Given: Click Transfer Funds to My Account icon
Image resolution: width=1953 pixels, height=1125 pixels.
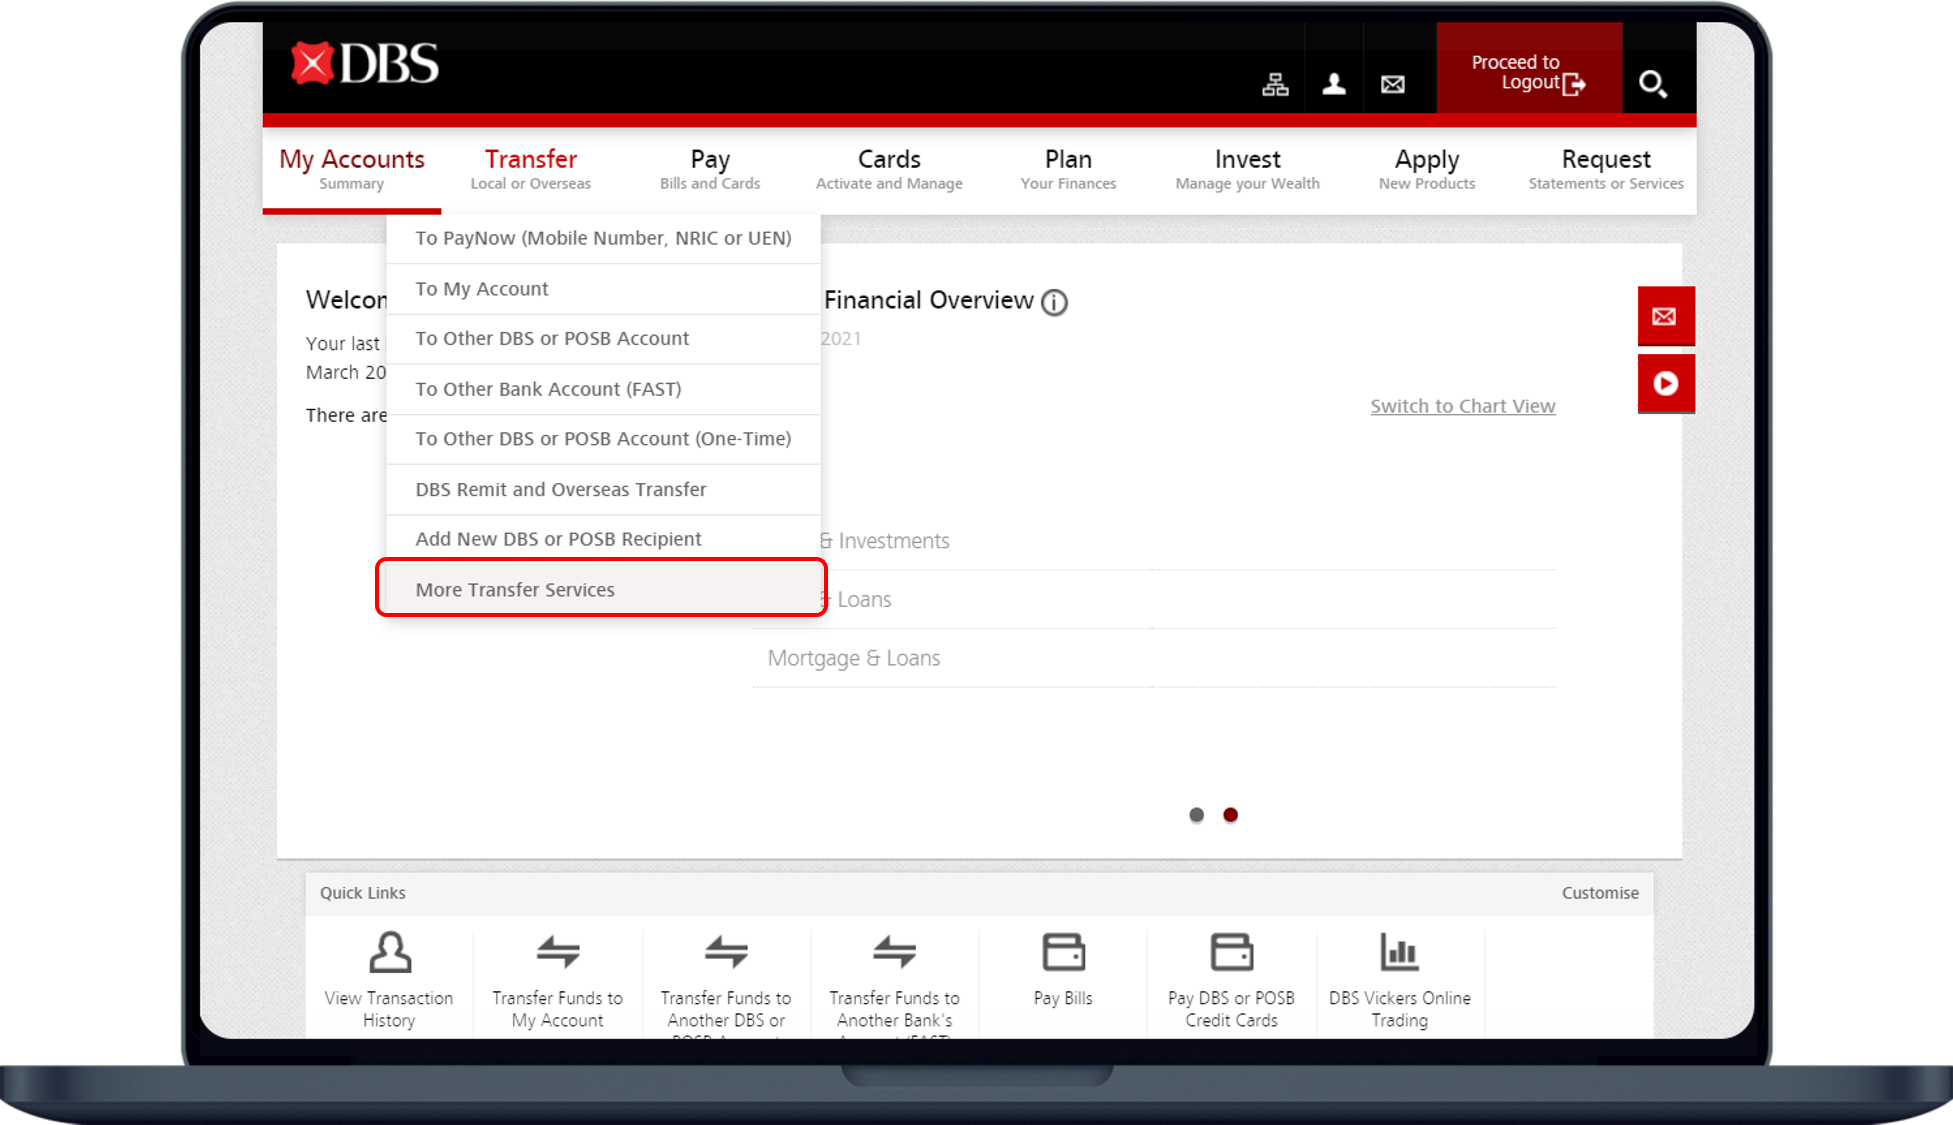Looking at the screenshot, I should pos(558,953).
